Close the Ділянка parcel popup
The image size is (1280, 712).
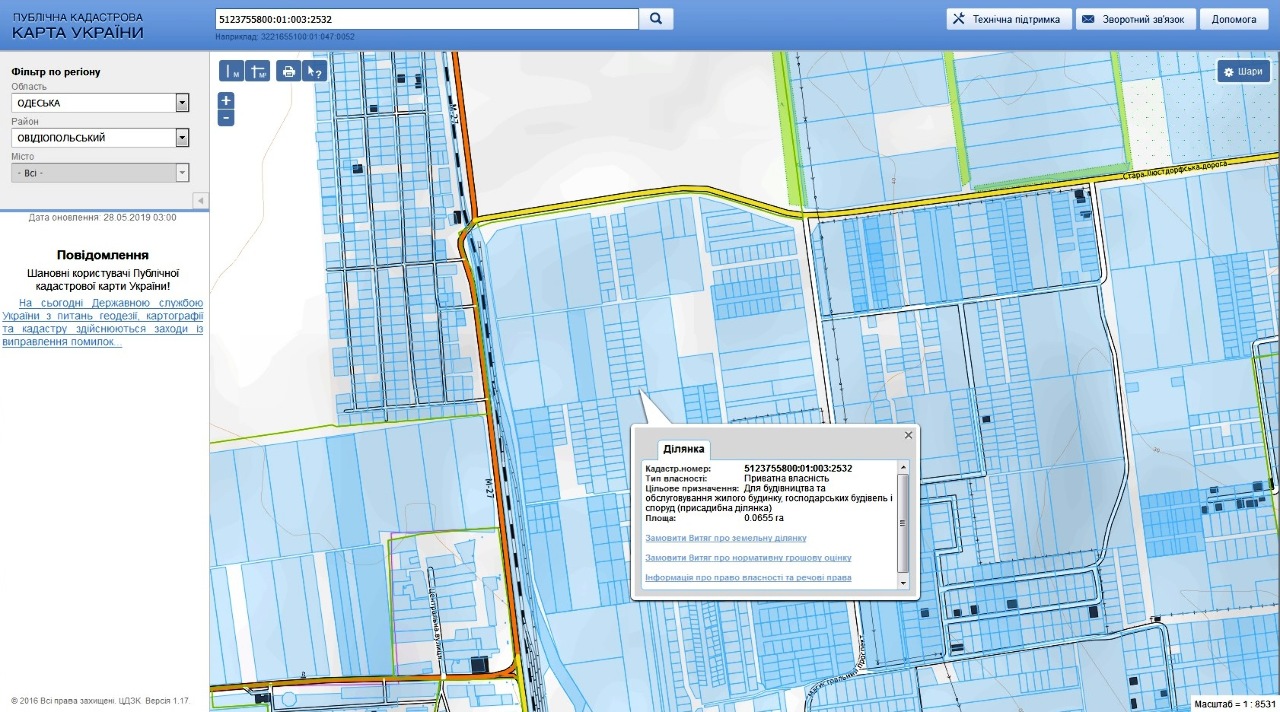coord(908,435)
